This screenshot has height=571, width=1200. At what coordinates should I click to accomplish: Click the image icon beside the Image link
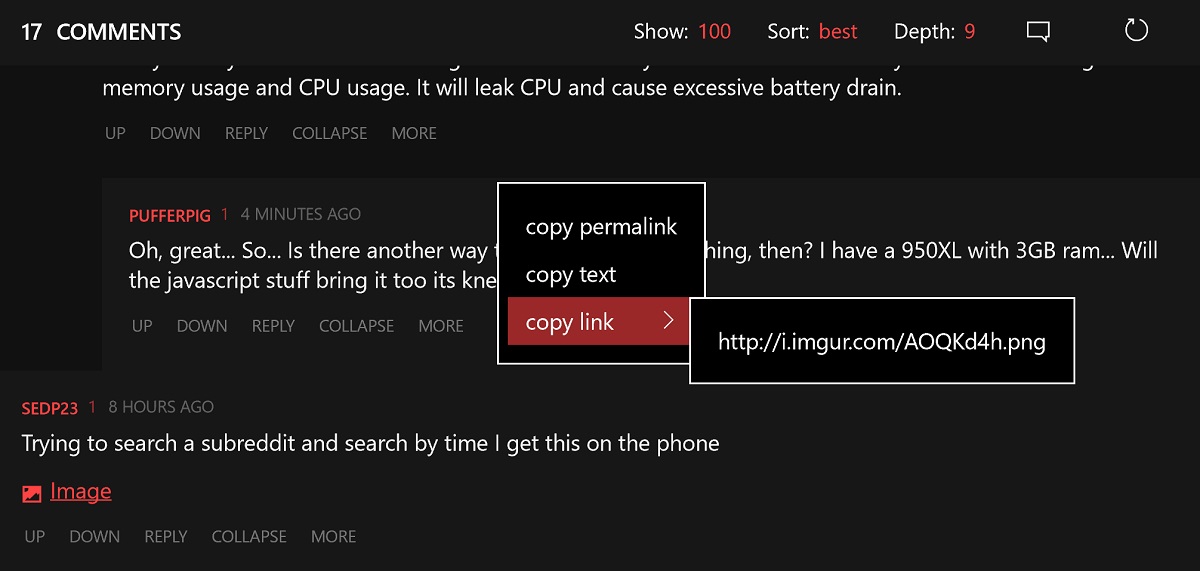[32, 493]
